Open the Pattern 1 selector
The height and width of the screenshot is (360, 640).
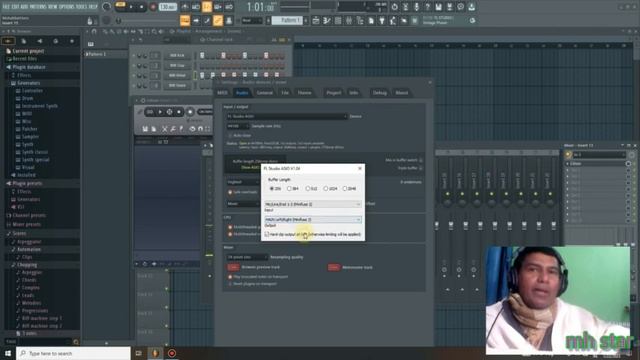[x=287, y=20]
